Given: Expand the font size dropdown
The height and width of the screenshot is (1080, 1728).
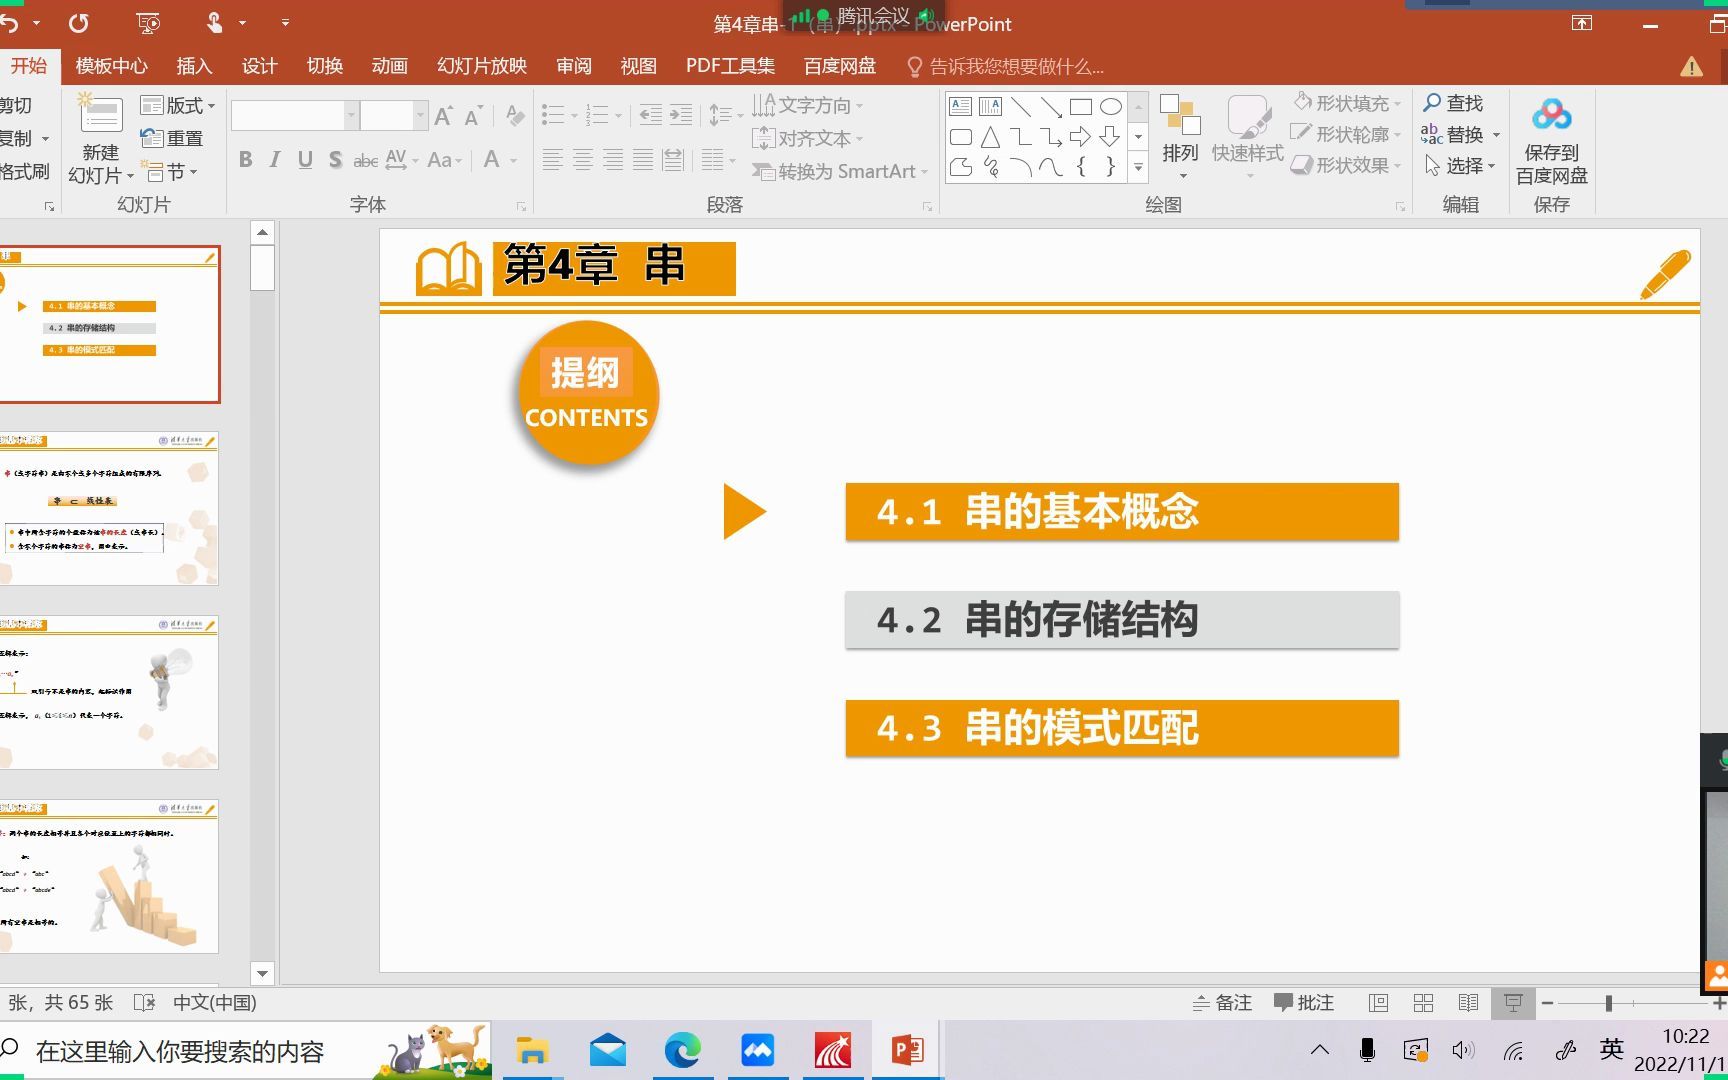Looking at the screenshot, I should tap(420, 115).
